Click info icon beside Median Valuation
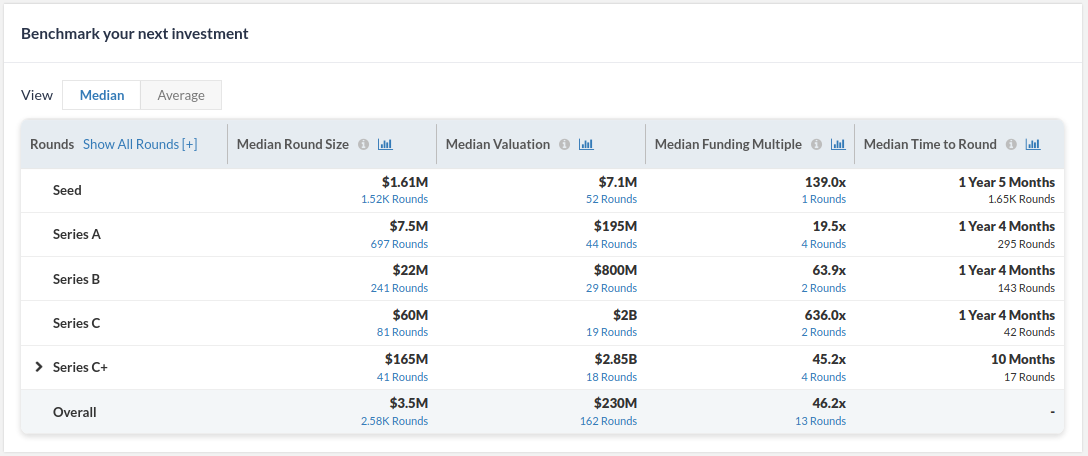1088x456 pixels. click(564, 144)
